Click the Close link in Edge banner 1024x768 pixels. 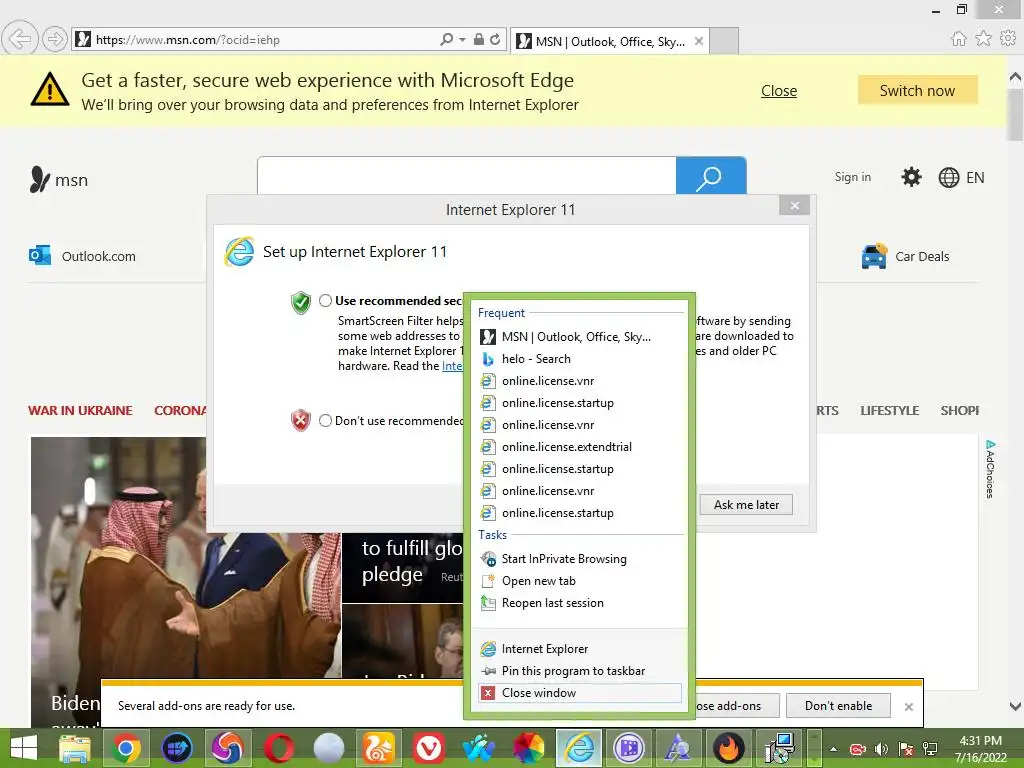point(778,91)
